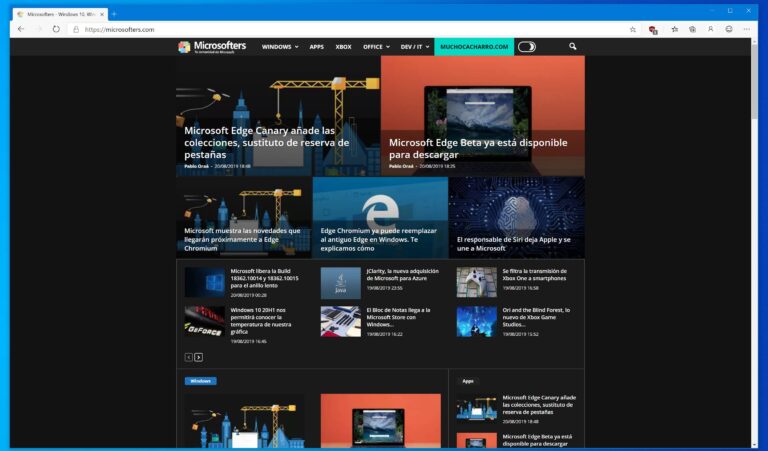Select the Microsofters browser tab
Viewport: 768px width, 451px height.
pos(59,14)
